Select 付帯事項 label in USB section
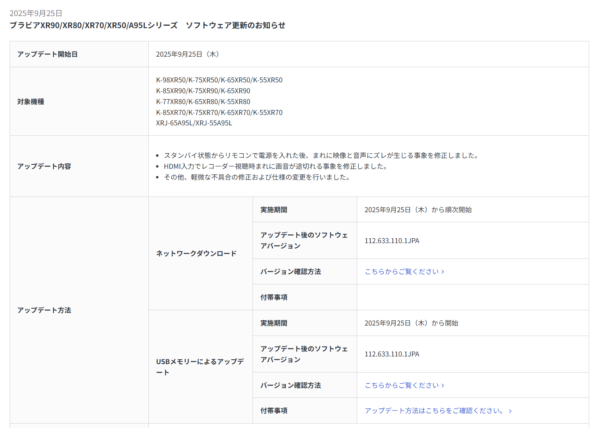600x428 pixels. (x=274, y=411)
